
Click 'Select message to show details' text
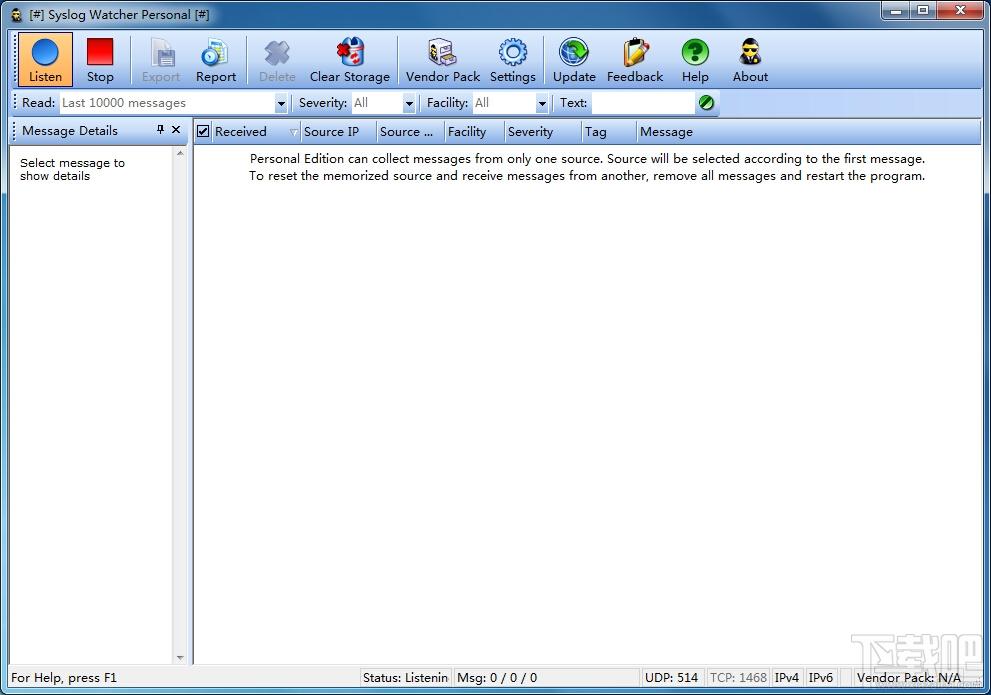[x=72, y=169]
